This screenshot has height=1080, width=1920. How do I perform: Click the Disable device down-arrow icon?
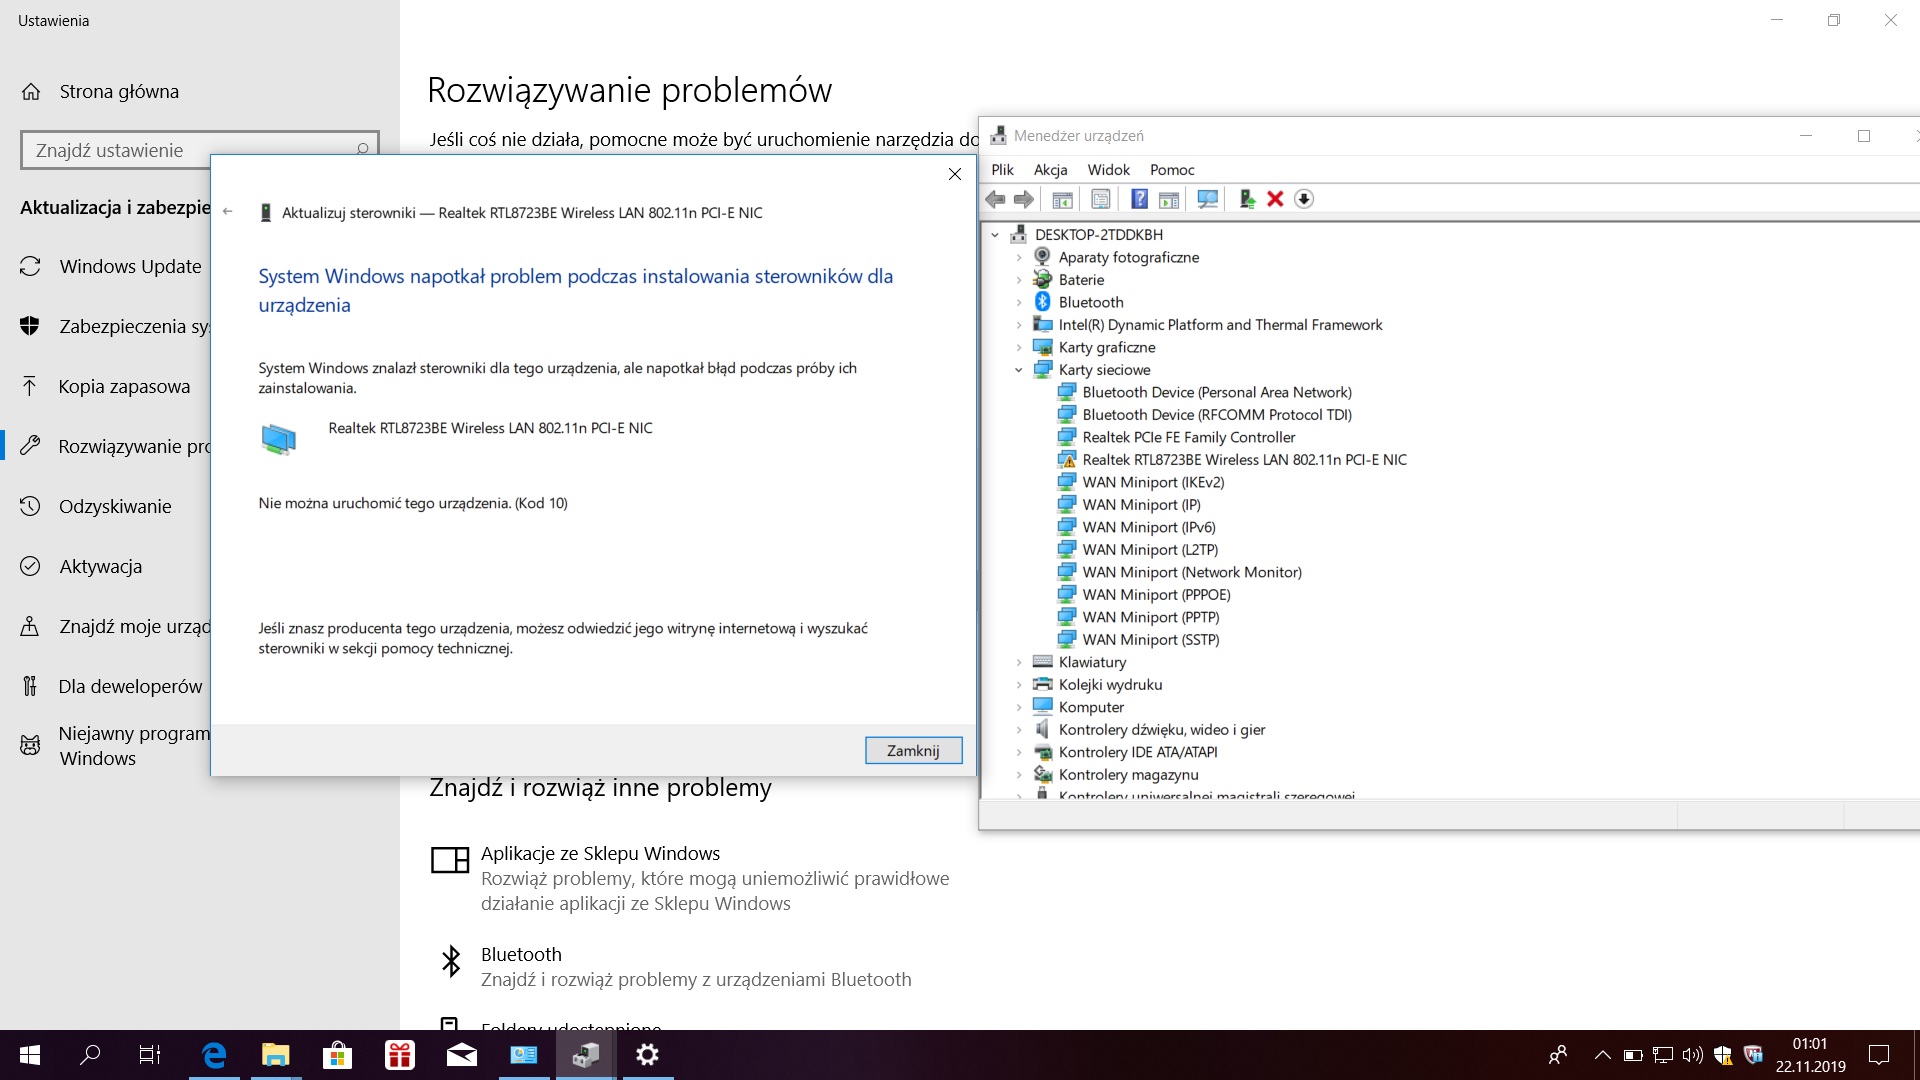(1304, 199)
